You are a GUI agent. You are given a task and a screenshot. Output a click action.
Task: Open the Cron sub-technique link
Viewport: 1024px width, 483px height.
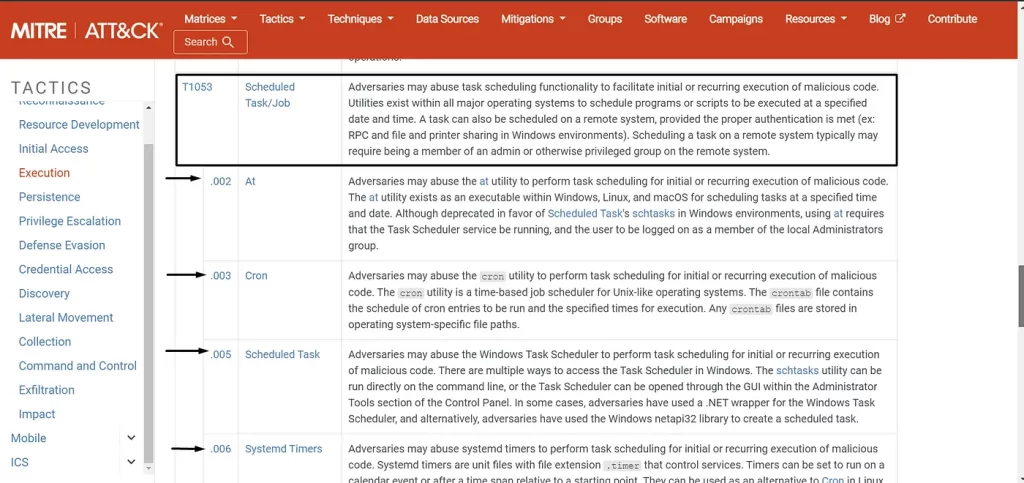256,275
